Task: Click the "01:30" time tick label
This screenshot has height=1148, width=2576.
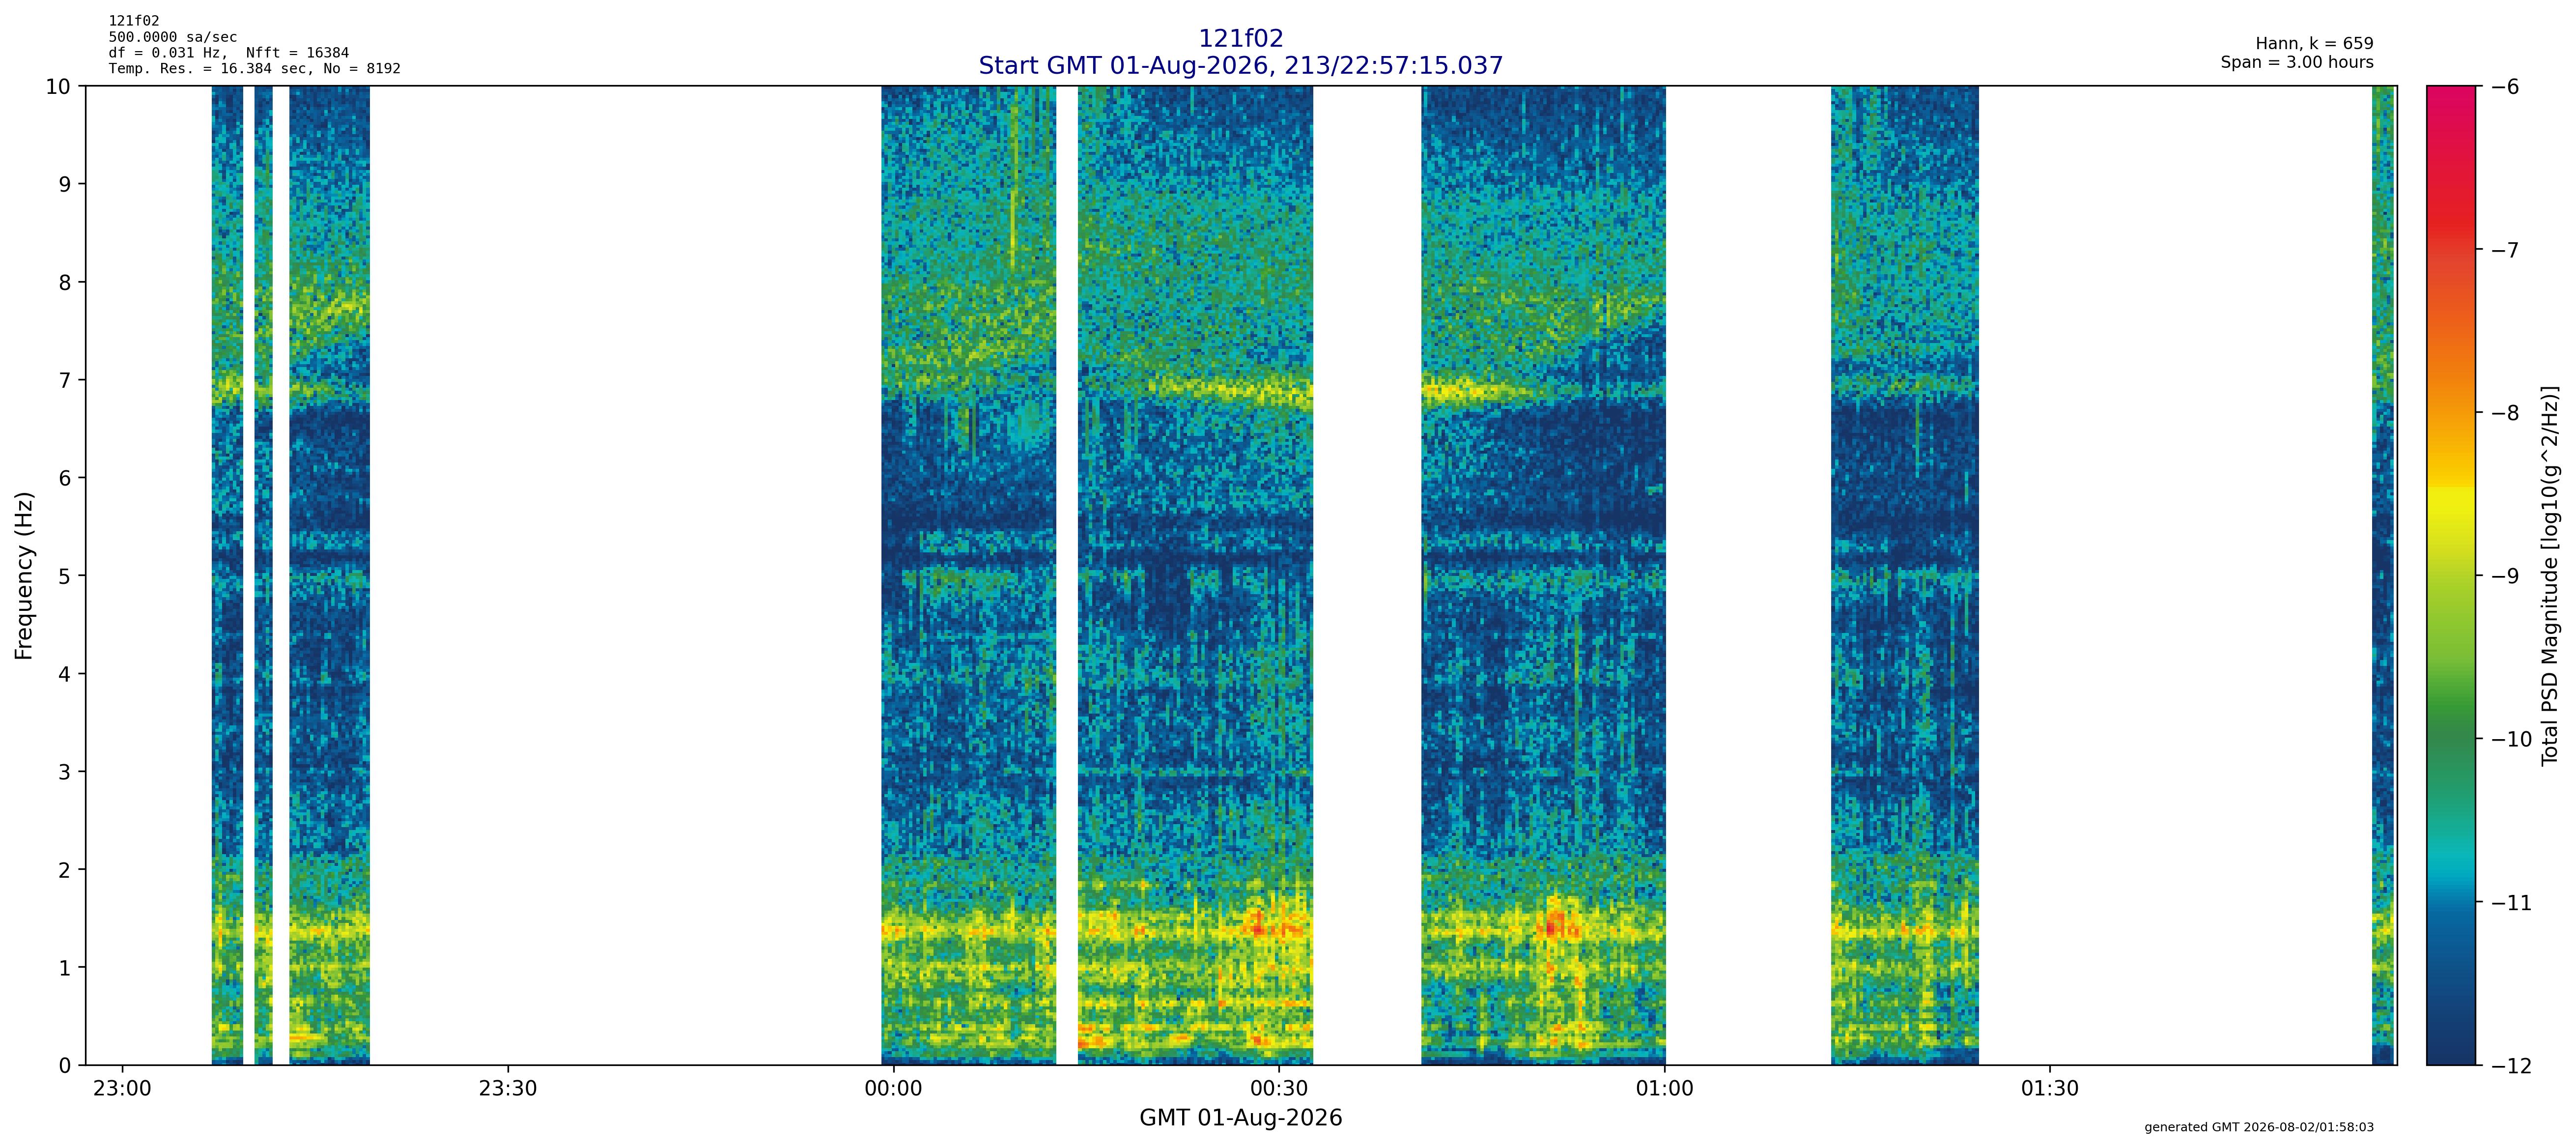Action: tap(2050, 1089)
